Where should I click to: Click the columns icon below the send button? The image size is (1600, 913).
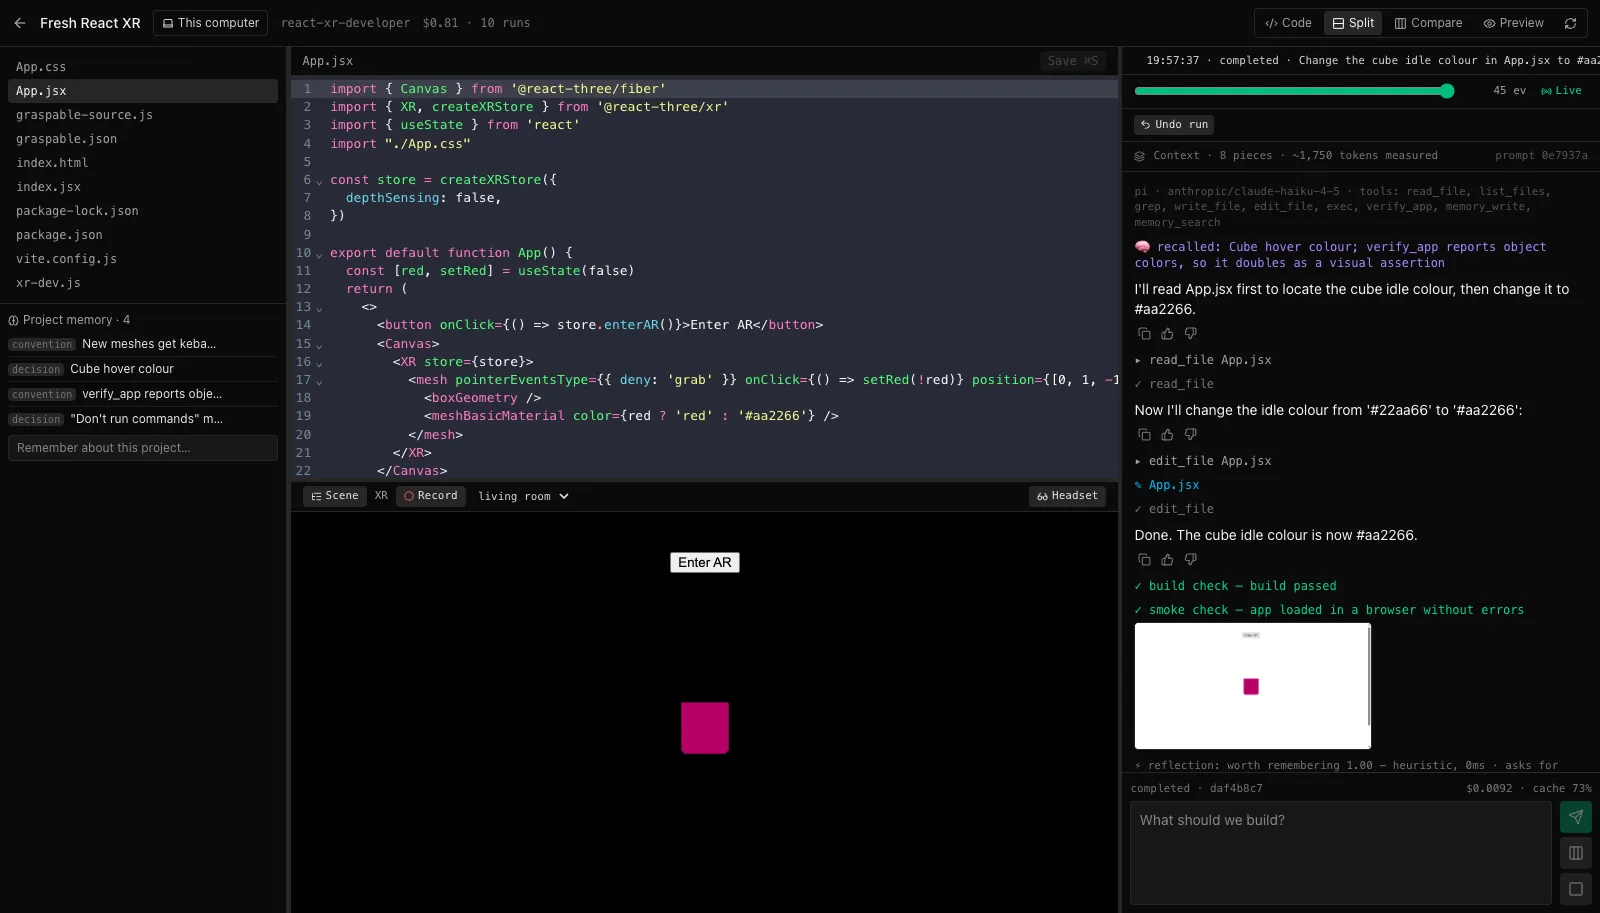(1576, 853)
